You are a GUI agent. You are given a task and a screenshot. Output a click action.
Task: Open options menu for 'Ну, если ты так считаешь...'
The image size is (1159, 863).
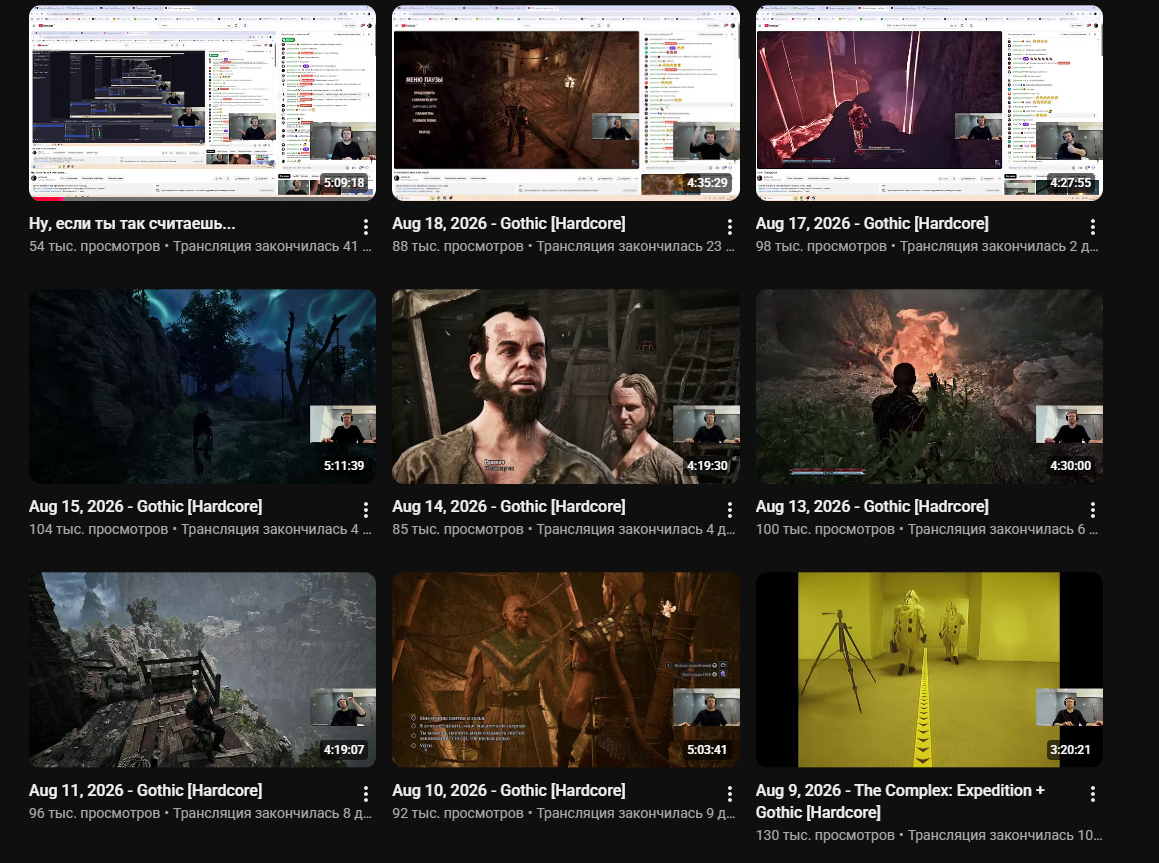tap(366, 227)
